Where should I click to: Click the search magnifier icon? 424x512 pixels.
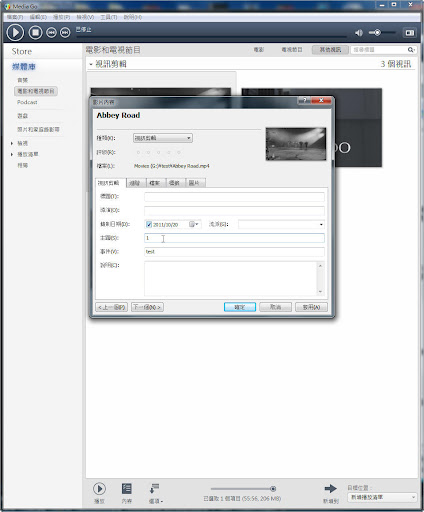[411, 50]
